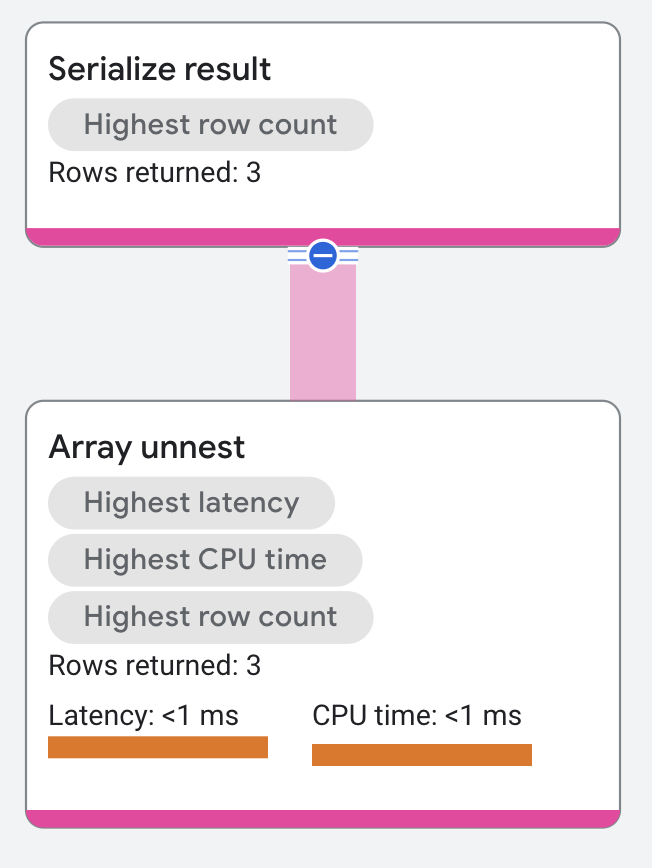Click the Highest row count chip on Array unnest
The width and height of the screenshot is (652, 868).
210,617
